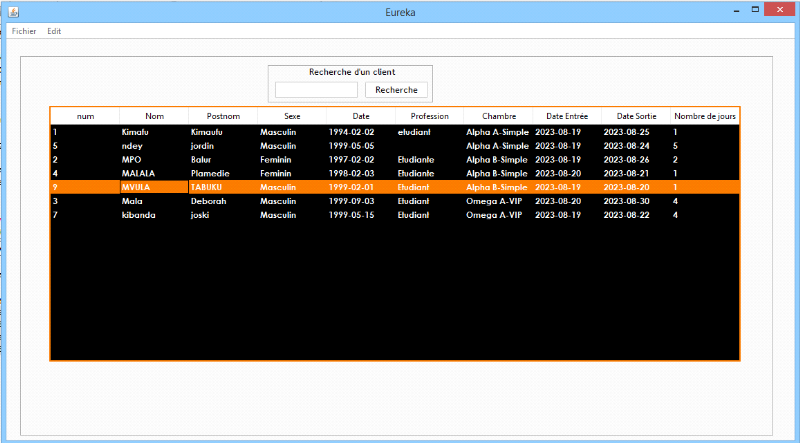Open the Edit menu
Viewport: 800px width, 443px height.
pos(54,31)
